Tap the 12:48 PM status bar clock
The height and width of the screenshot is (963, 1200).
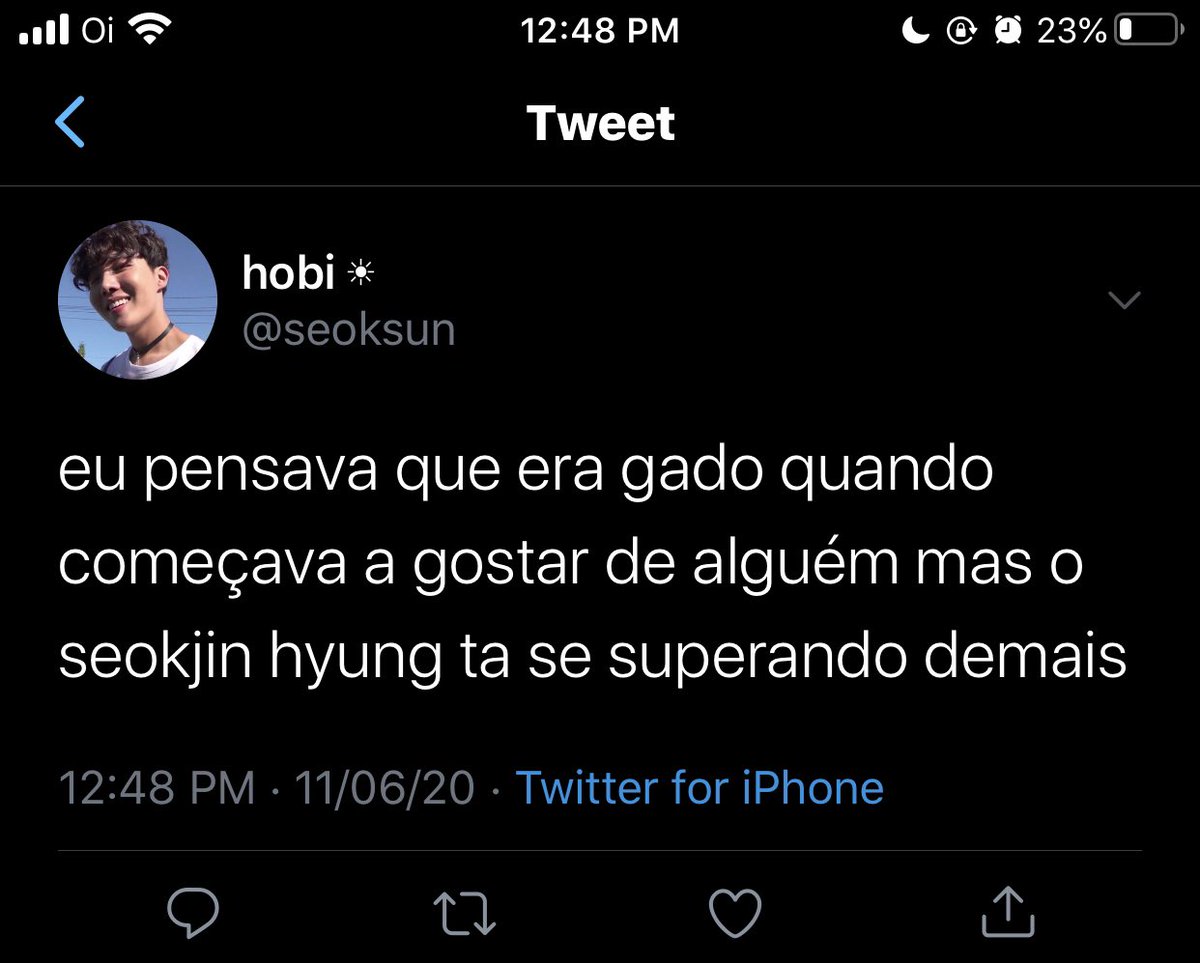(x=600, y=31)
